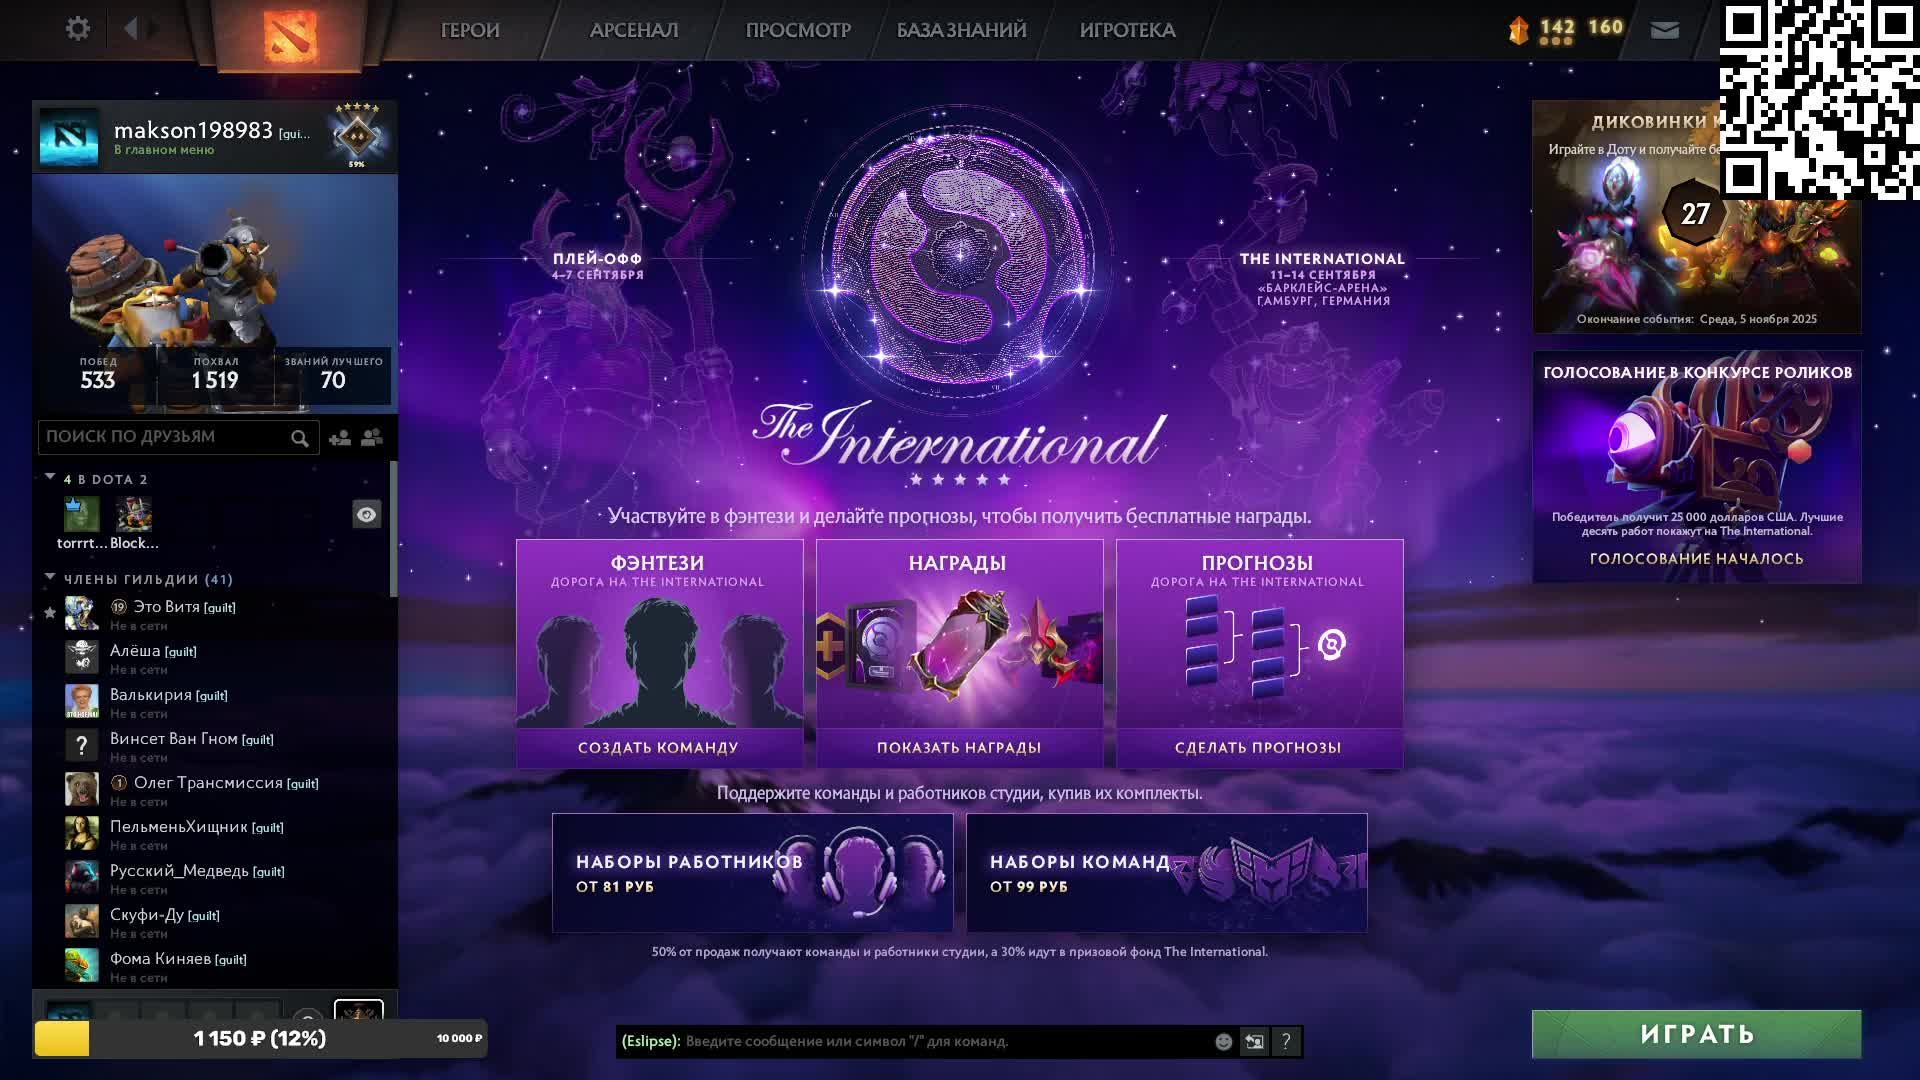Viewport: 1920px width, 1080px height.
Task: Open the Арсенал menu tab
Action: pos(634,30)
